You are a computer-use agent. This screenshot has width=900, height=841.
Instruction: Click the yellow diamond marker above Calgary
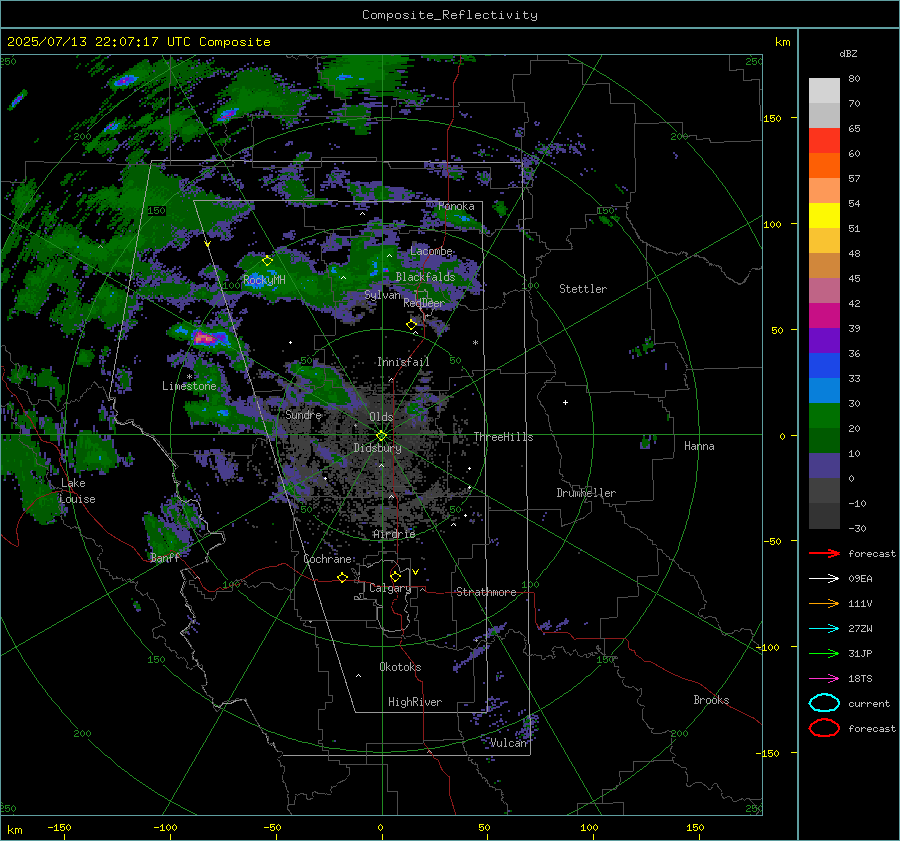(x=395, y=576)
